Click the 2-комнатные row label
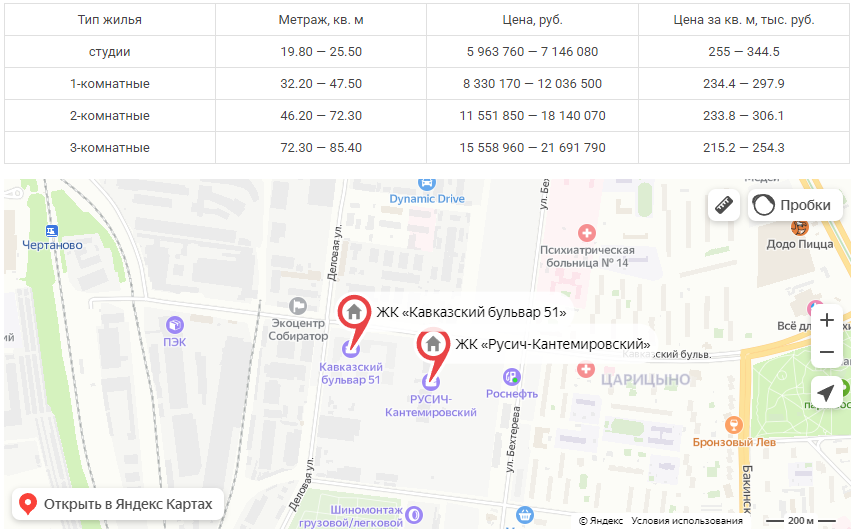Screen dimensions: 854x532 (109, 116)
